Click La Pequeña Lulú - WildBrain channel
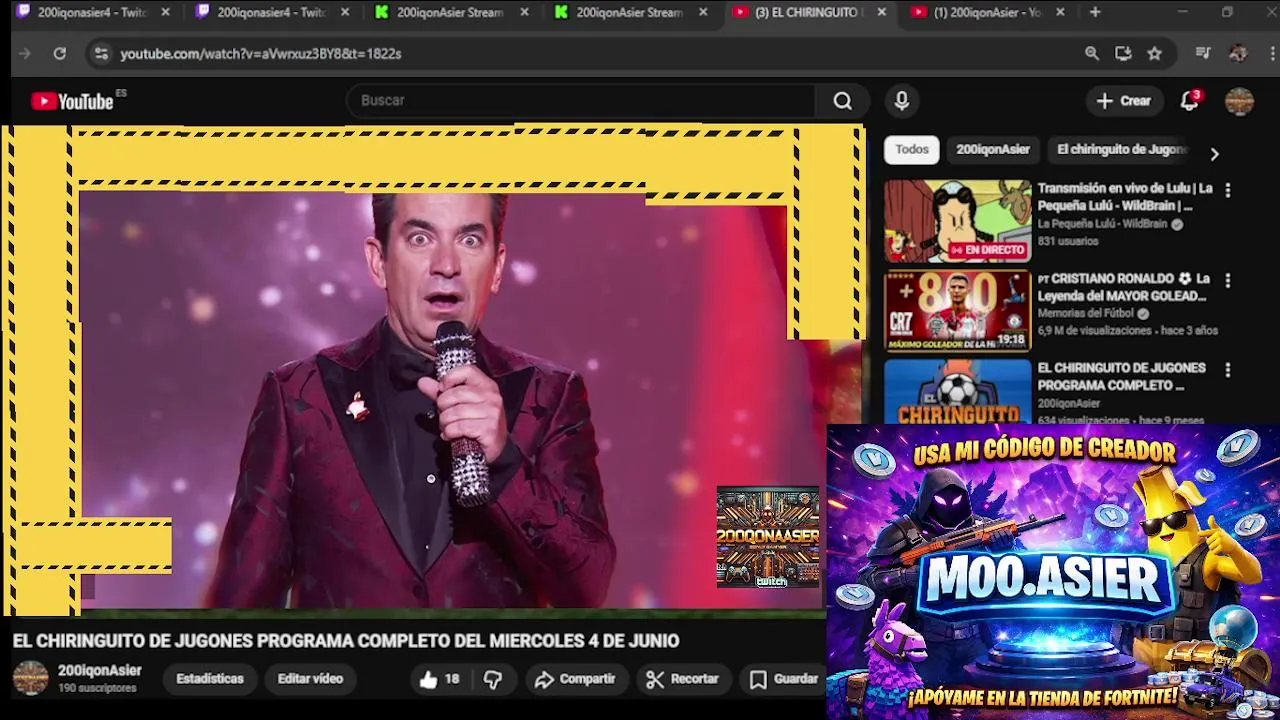The width and height of the screenshot is (1280, 720). pyautogui.click(x=1102, y=225)
